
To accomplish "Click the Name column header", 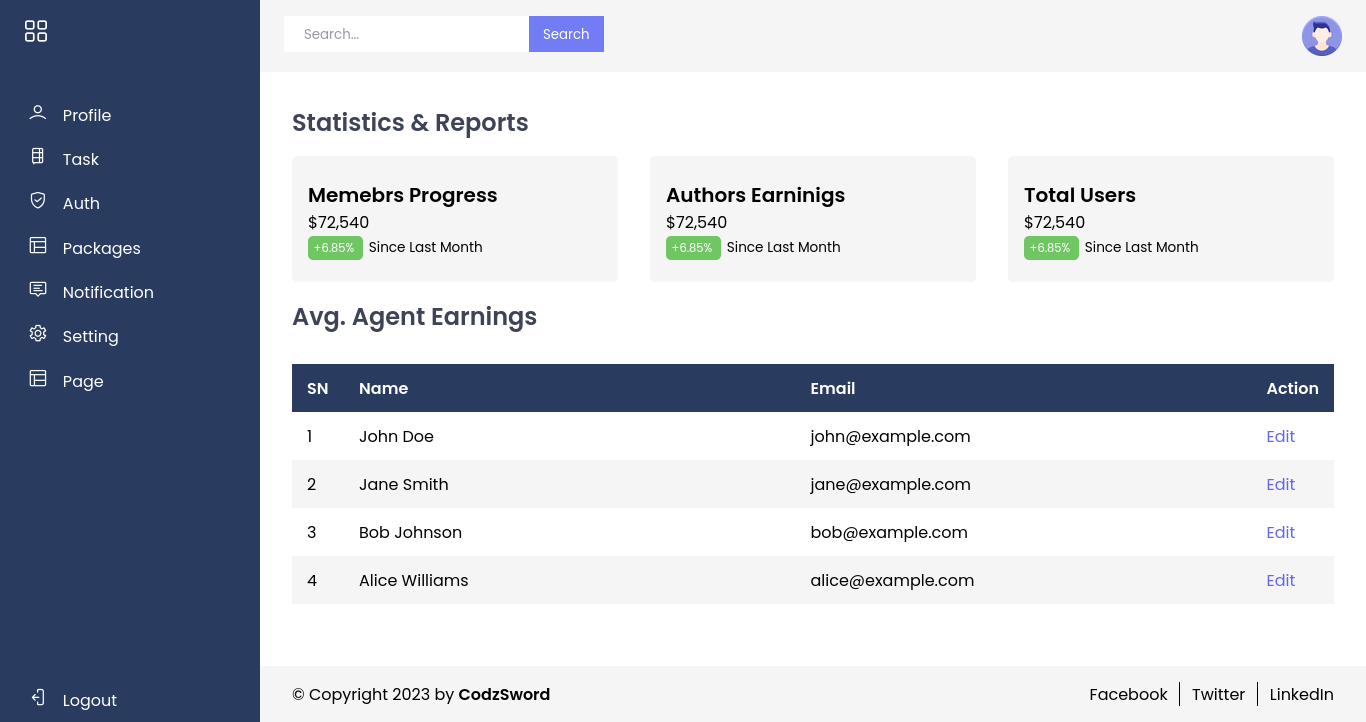I will point(383,388).
